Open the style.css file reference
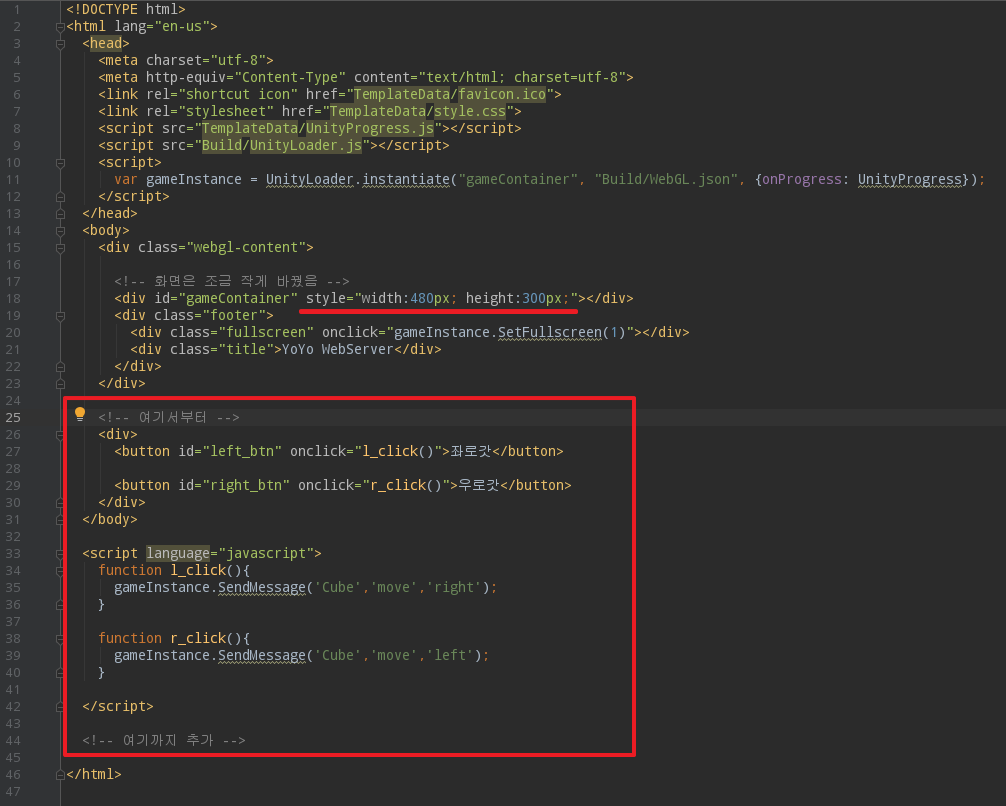Image resolution: width=1006 pixels, height=806 pixels. [x=470, y=112]
